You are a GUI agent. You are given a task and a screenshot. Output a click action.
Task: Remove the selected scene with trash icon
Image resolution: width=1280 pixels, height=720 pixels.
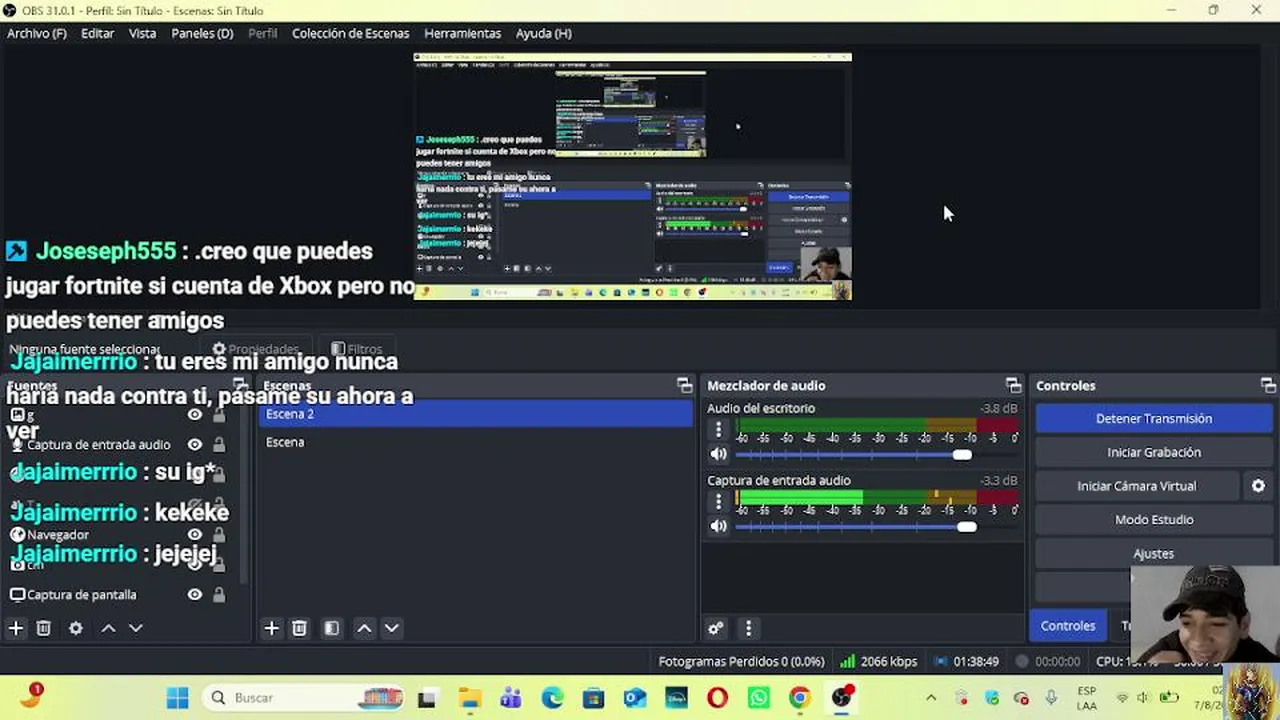pos(299,628)
